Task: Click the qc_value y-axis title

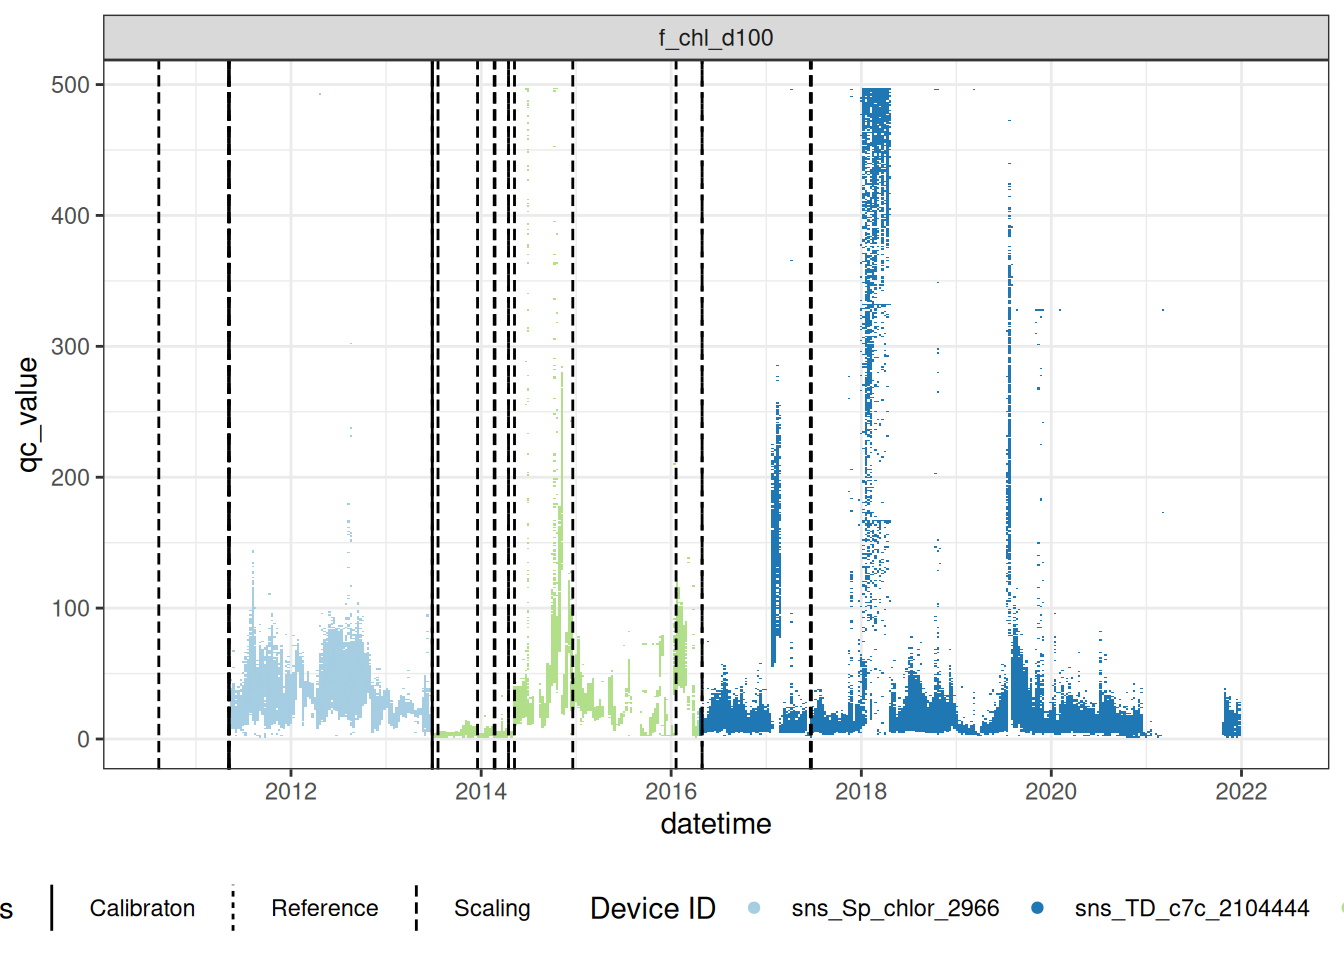Action: 28,414
